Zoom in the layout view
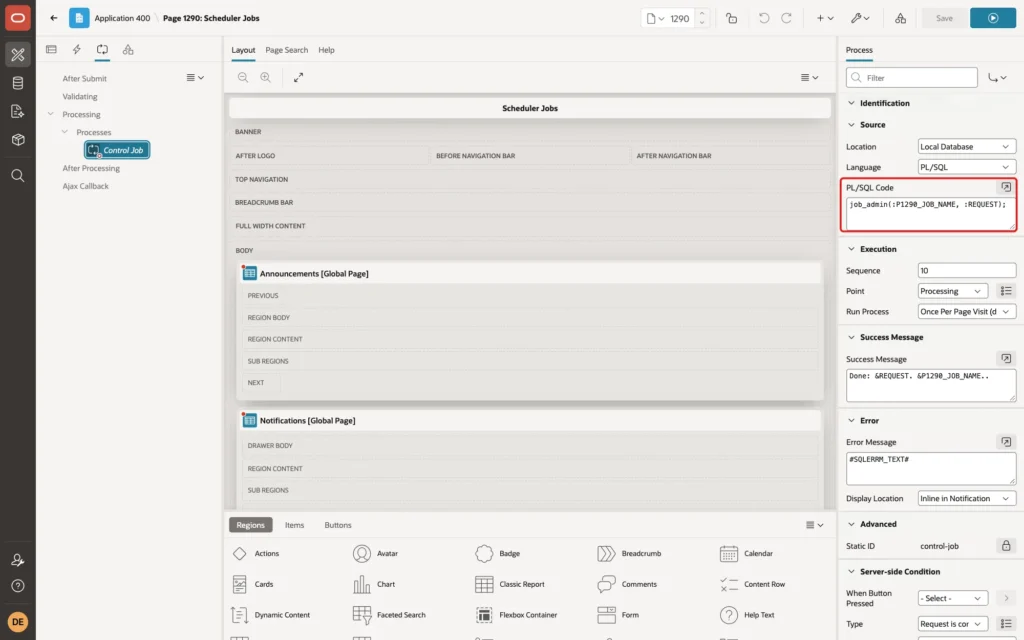 tap(265, 77)
